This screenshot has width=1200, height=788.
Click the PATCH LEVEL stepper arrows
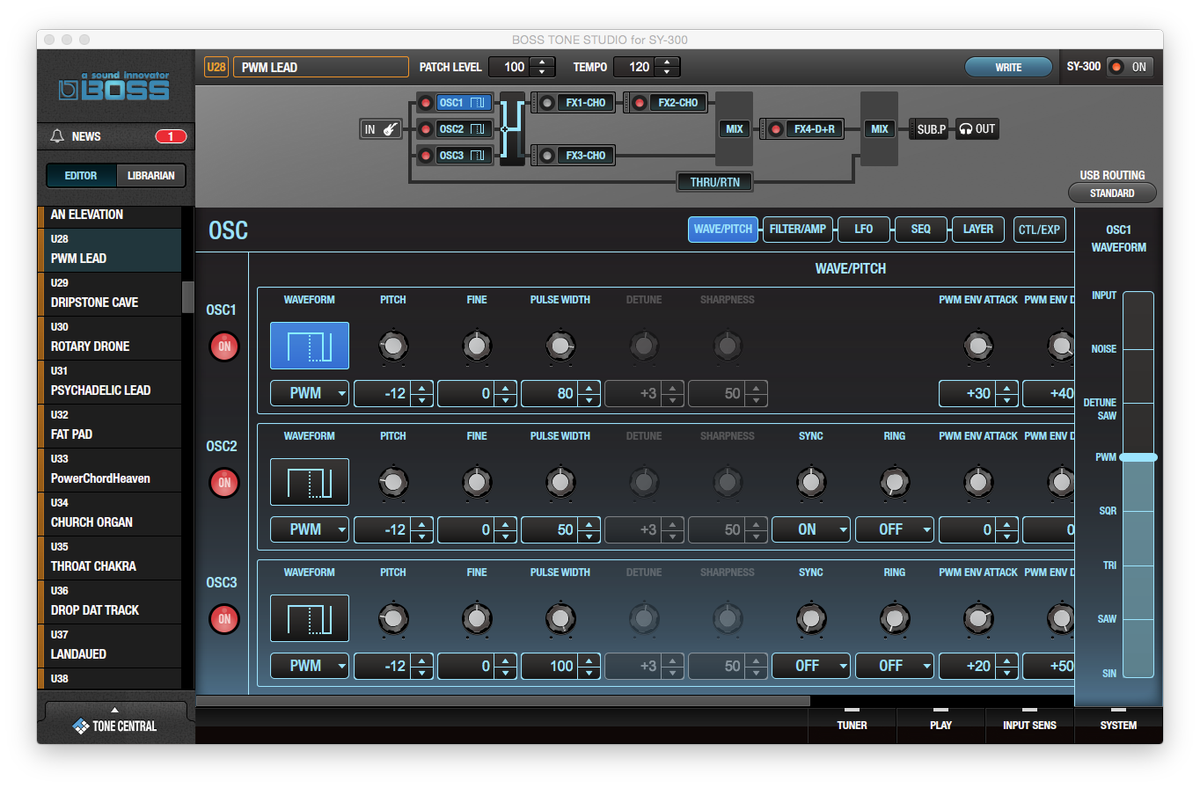(542, 67)
